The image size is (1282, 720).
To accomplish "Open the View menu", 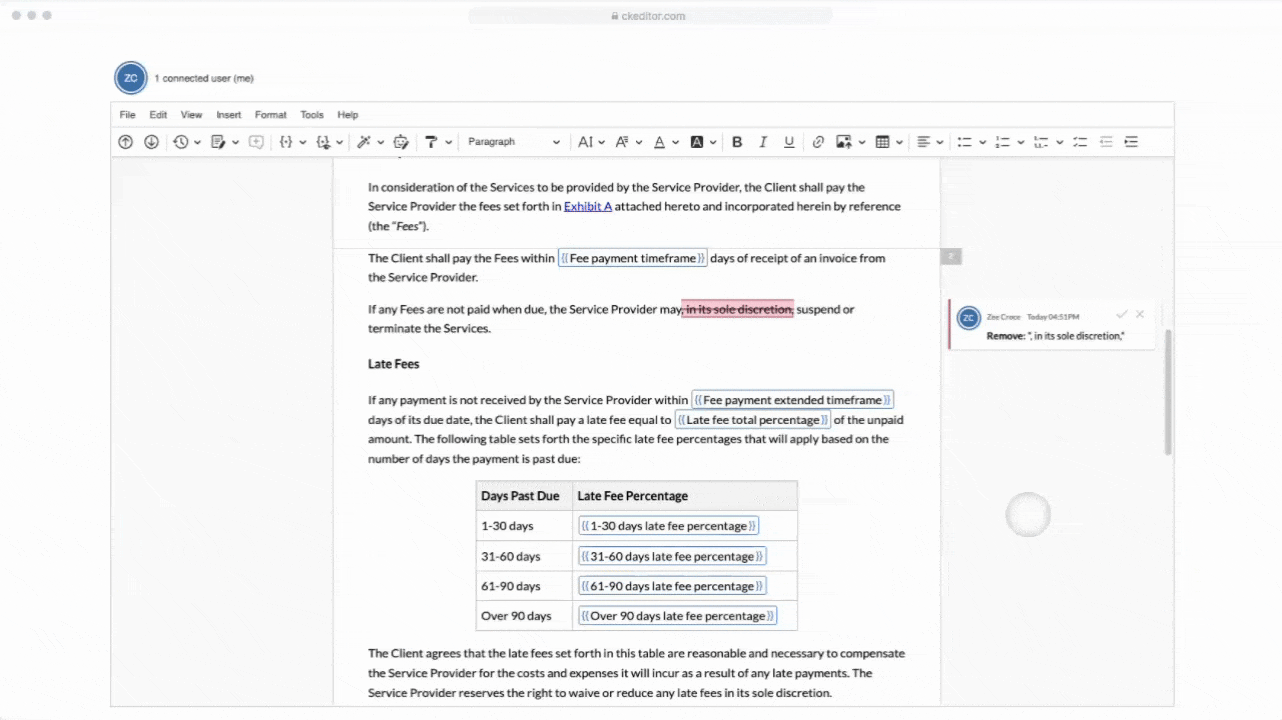I will pyautogui.click(x=191, y=115).
